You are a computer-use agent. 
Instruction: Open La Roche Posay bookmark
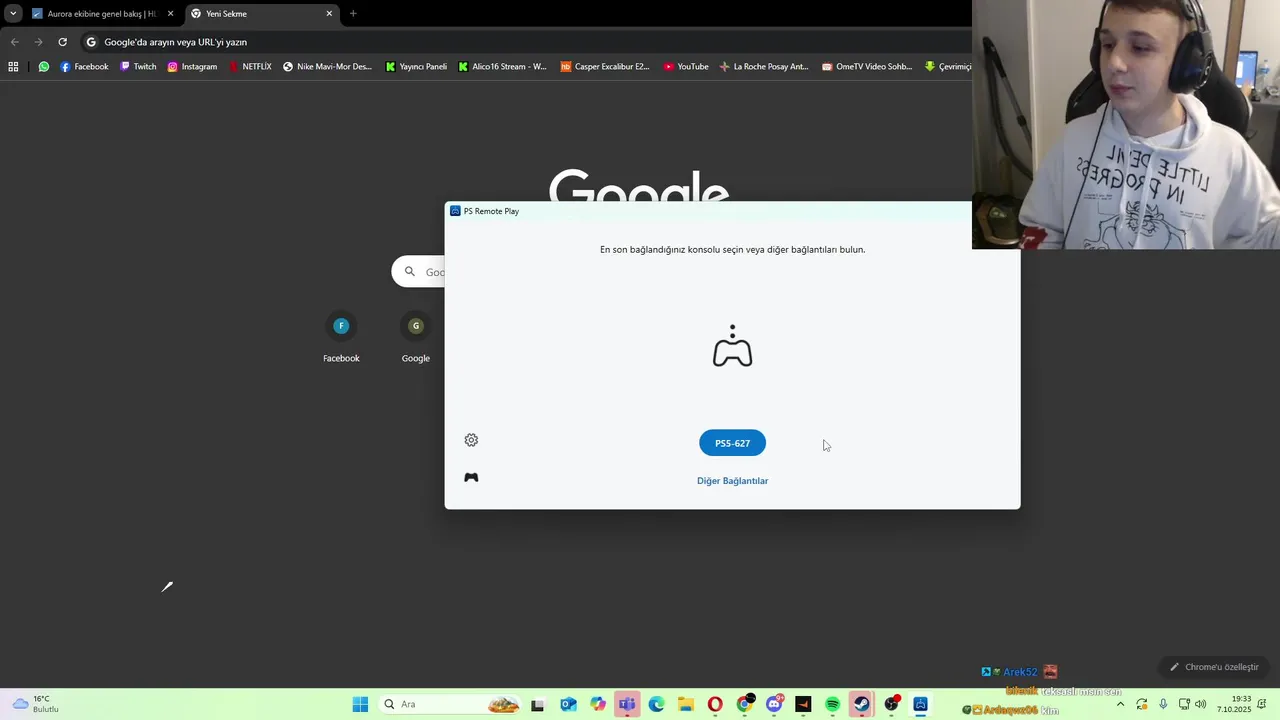764,67
